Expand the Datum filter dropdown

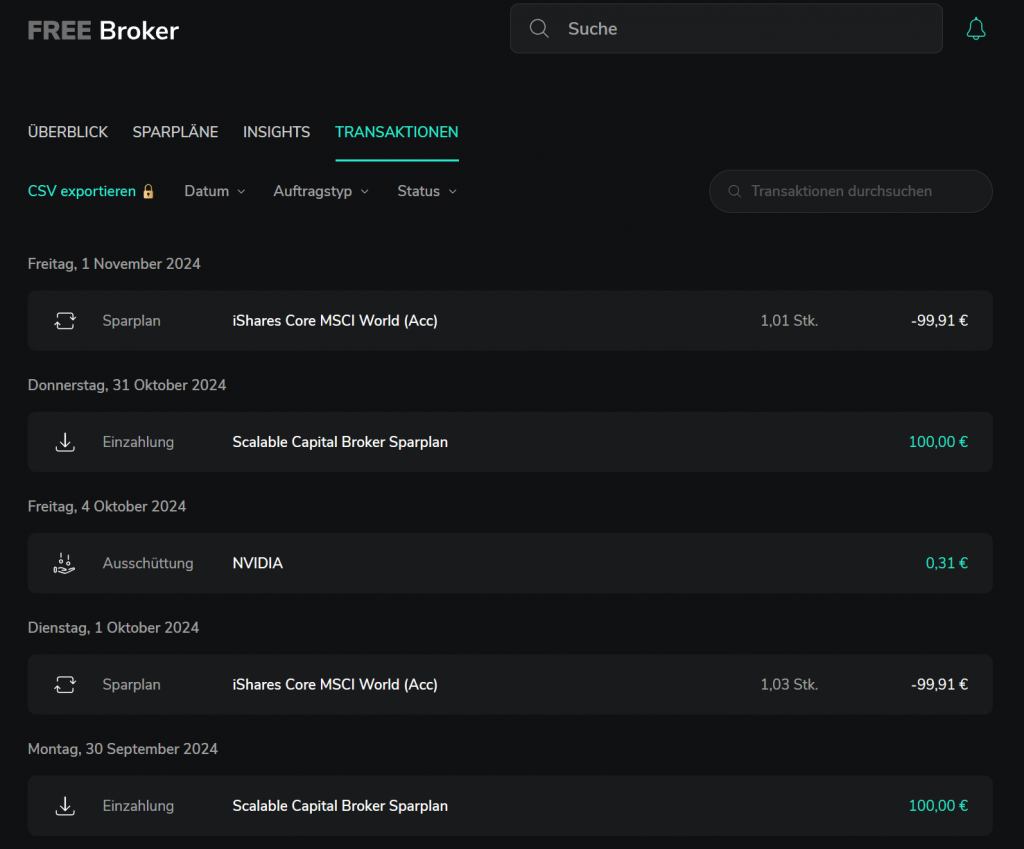point(214,191)
